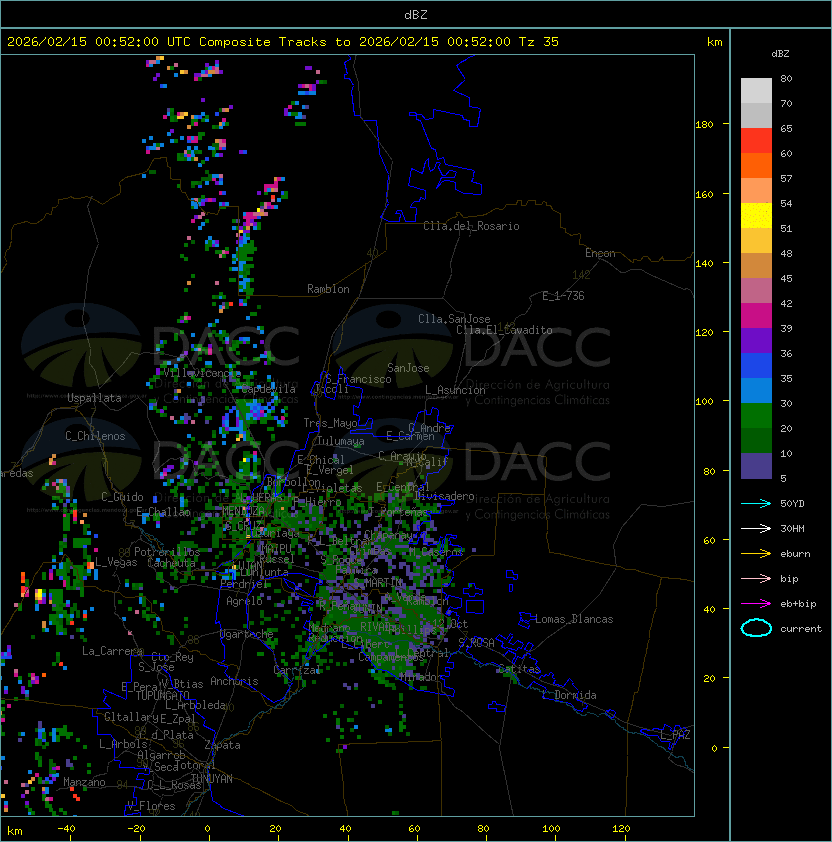Select the light gray 70-80 dBZ swatch
Screen dimensions: 832x842
pos(756,91)
